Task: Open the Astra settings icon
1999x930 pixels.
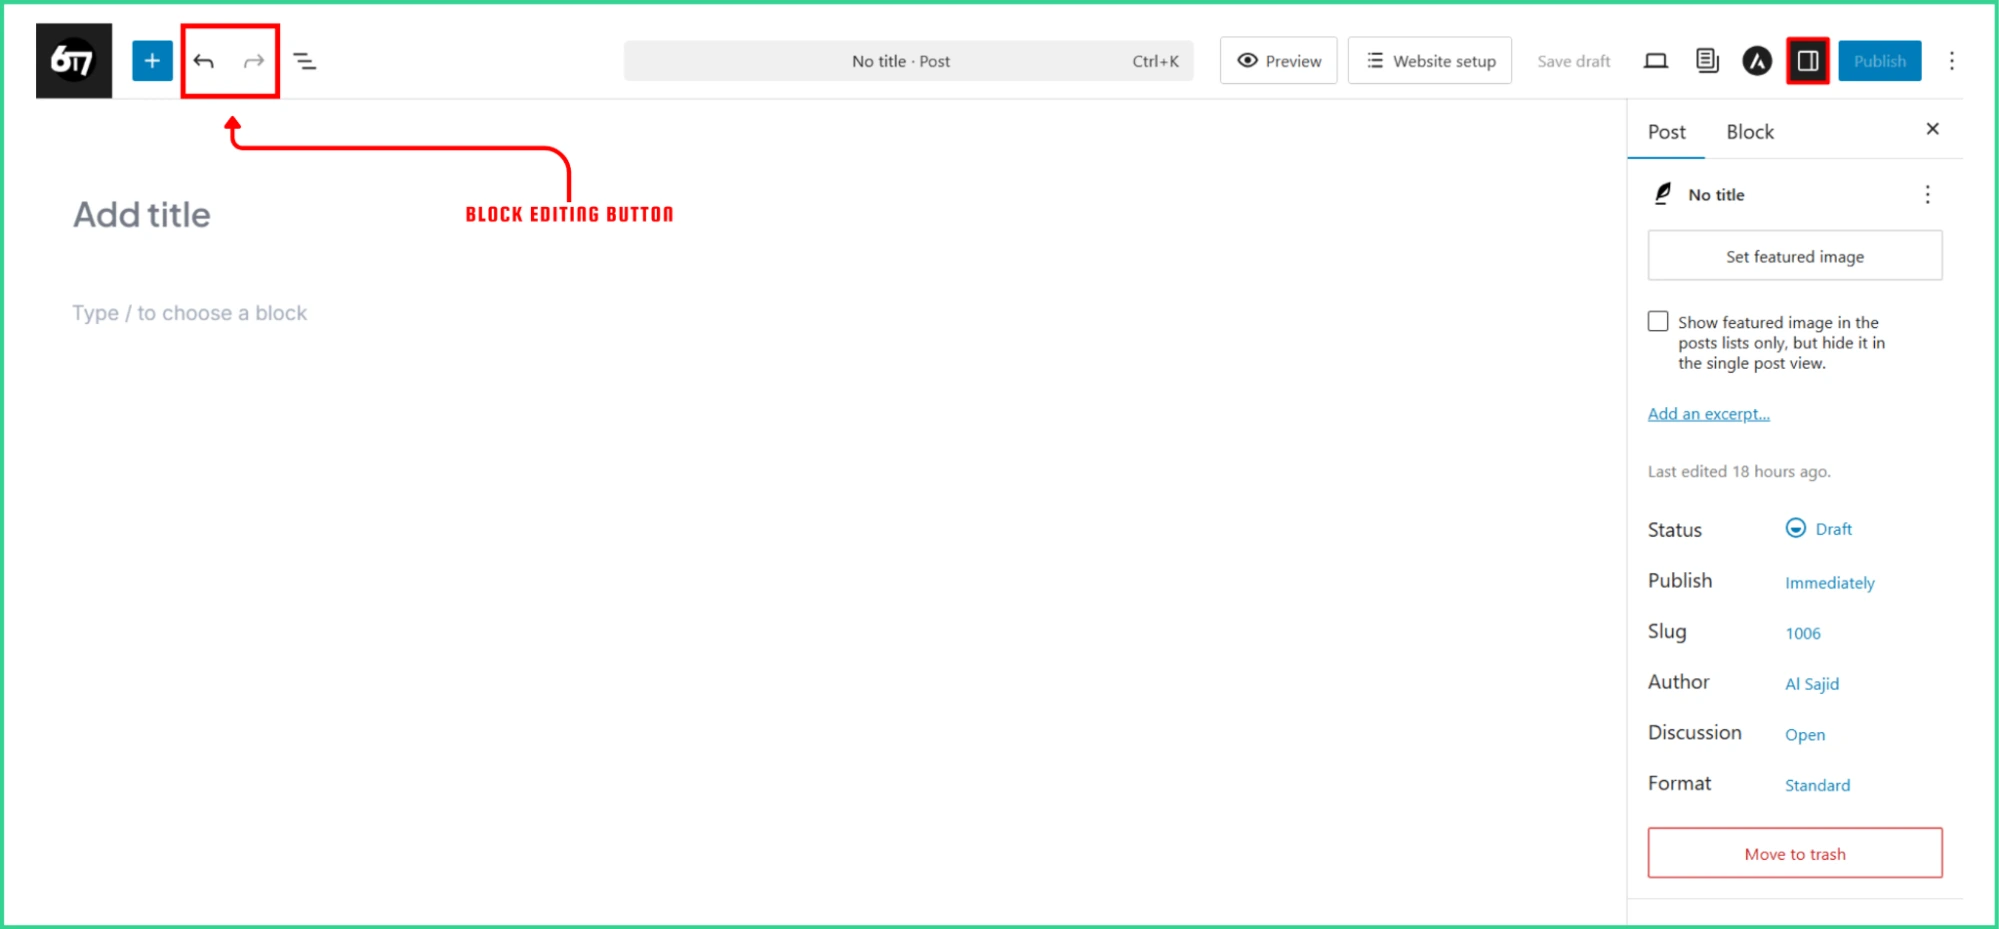Action: [x=1757, y=61]
